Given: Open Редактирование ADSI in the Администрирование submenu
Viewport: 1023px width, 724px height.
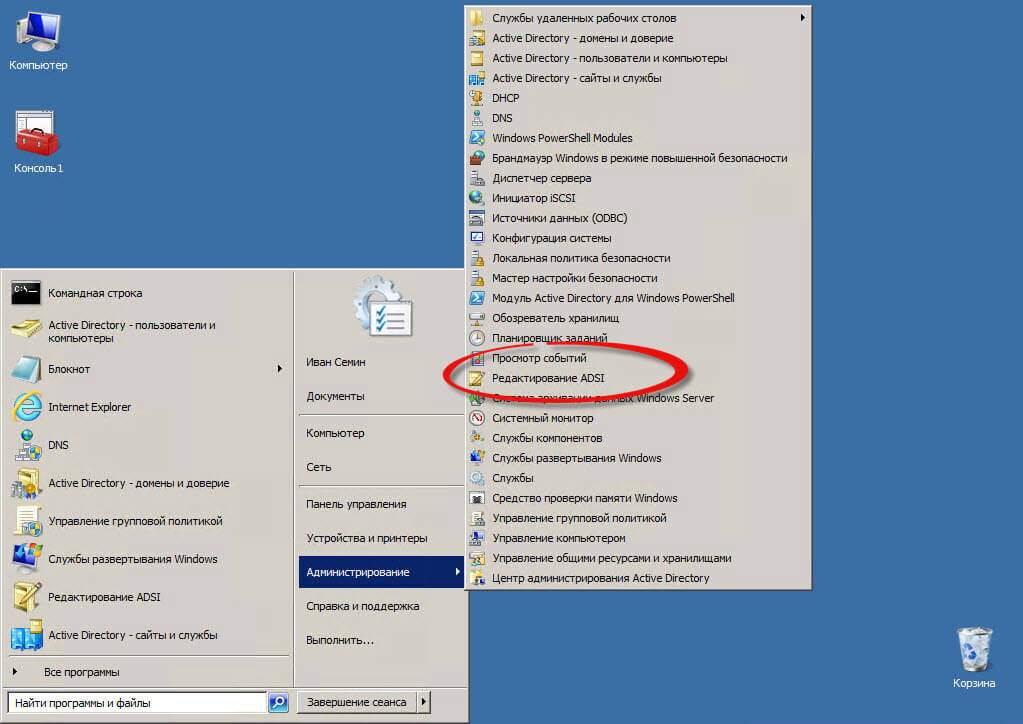Looking at the screenshot, I should tap(638, 378).
